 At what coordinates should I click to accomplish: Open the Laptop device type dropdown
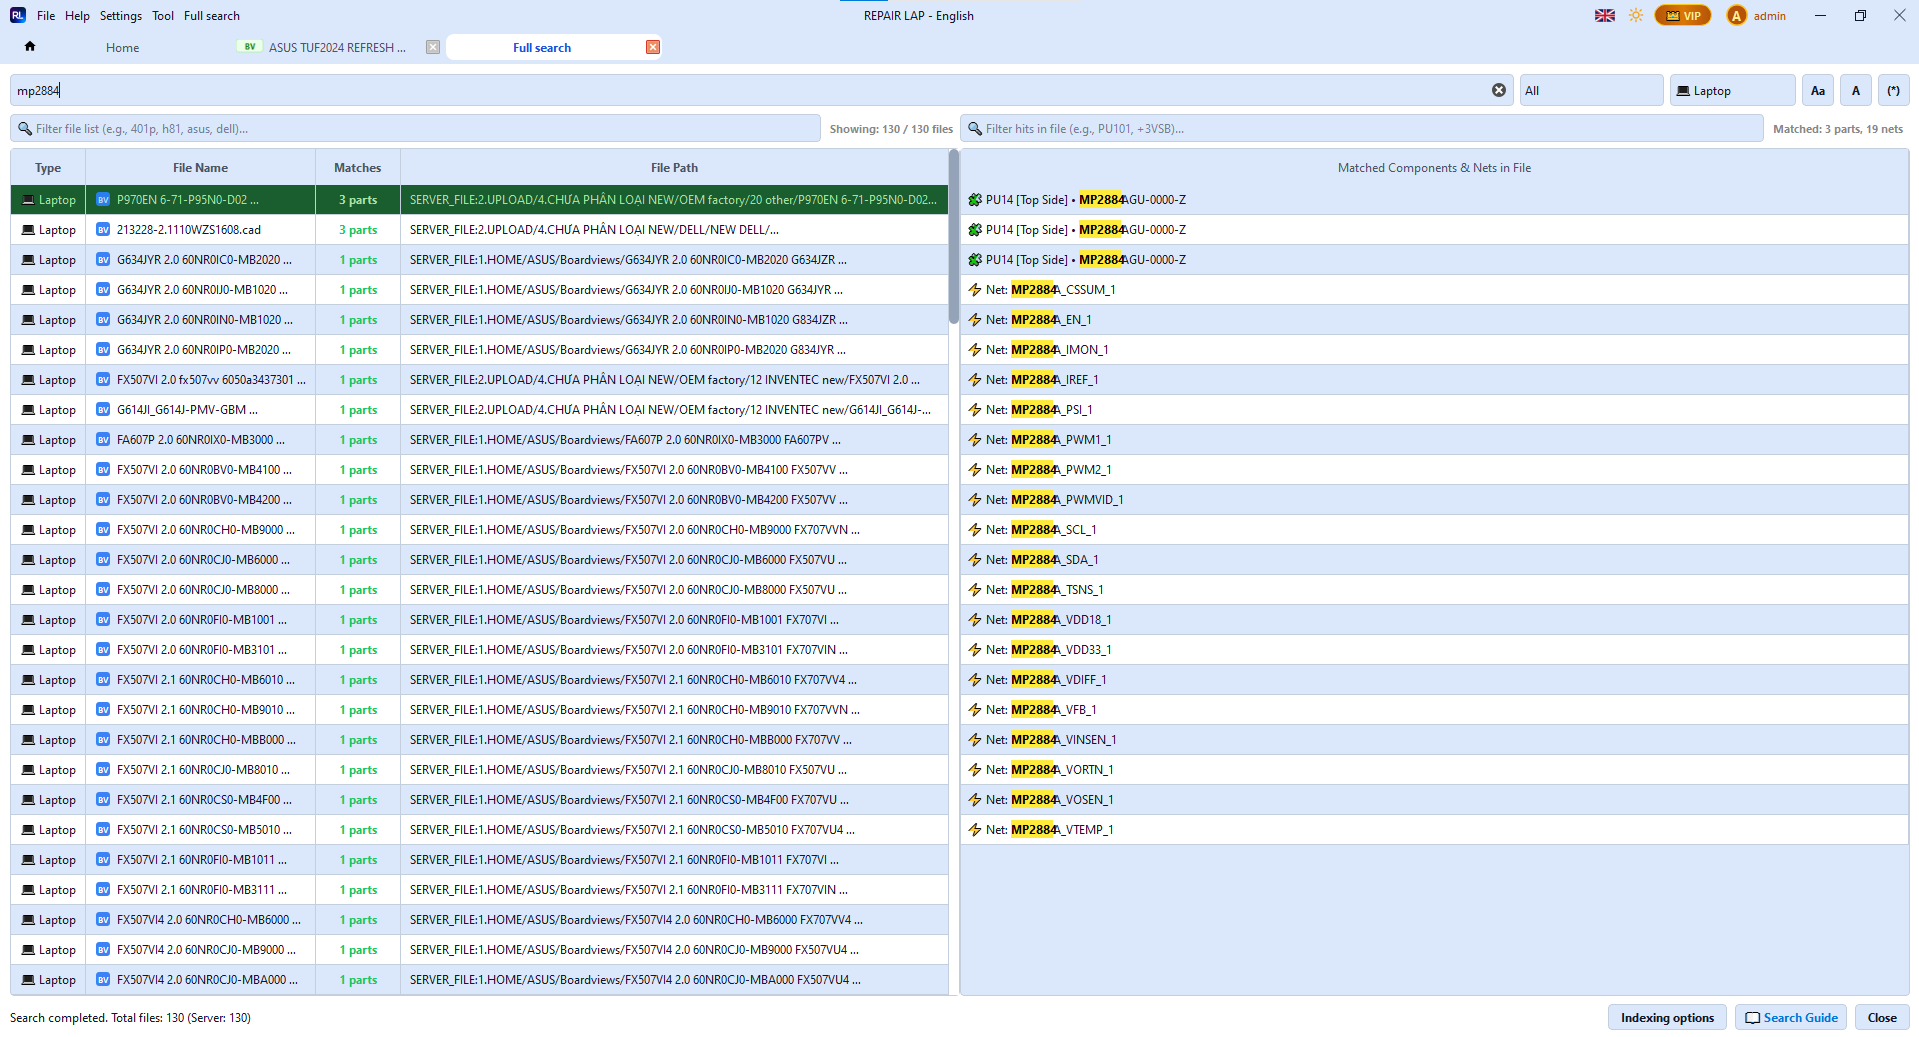(x=1732, y=90)
